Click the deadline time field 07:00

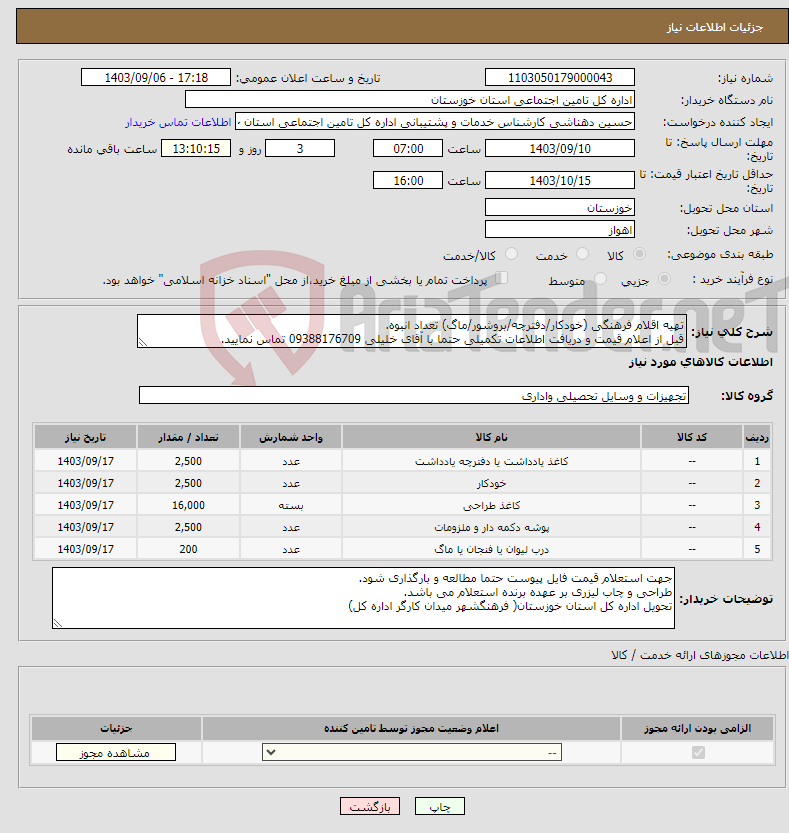[x=408, y=148]
